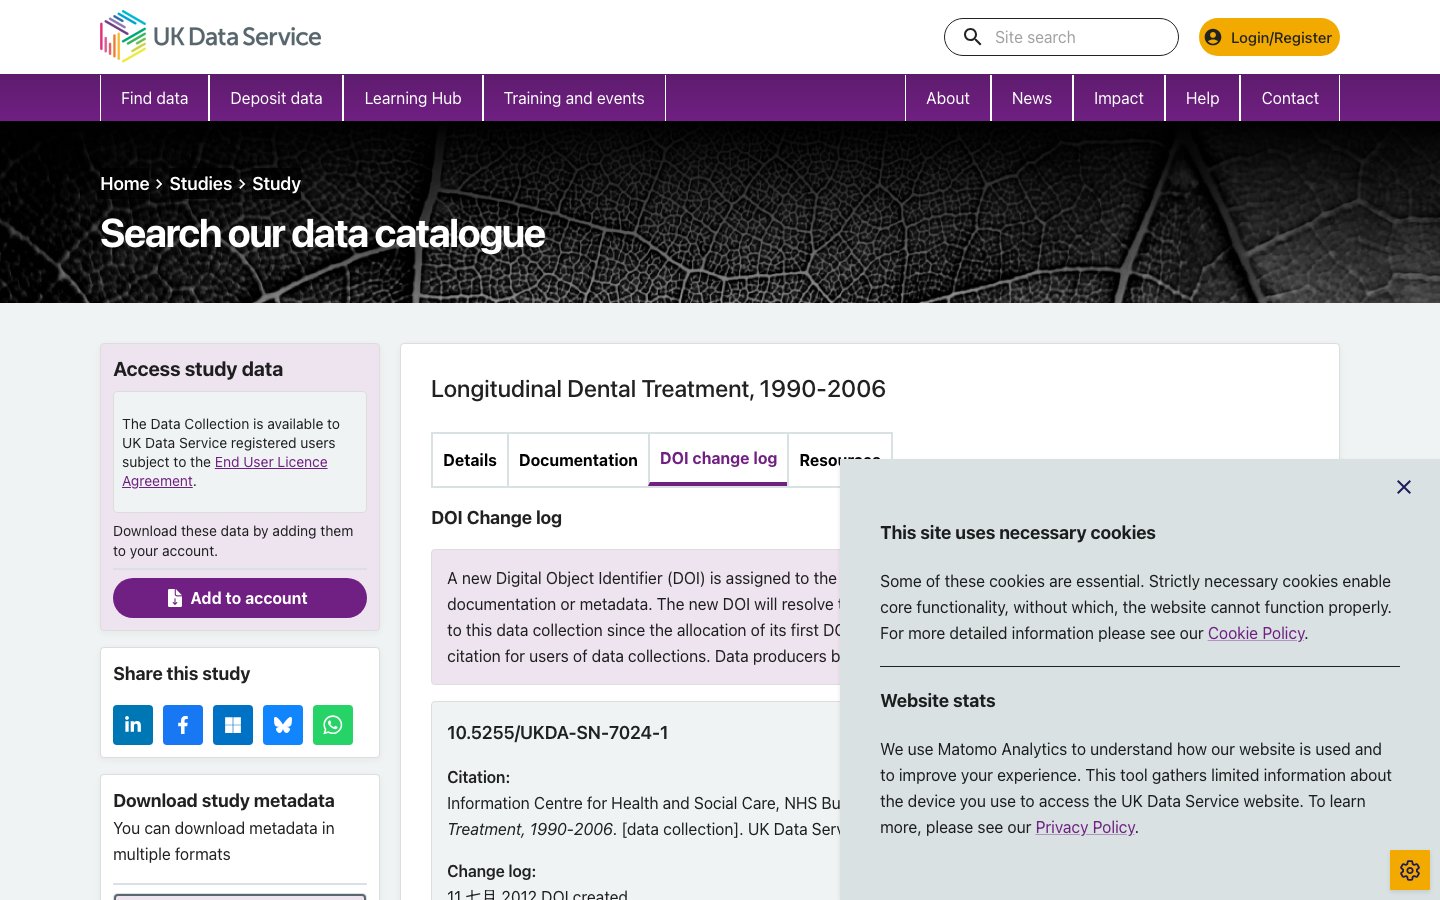Open the Deposit data menu
Viewport: 1440px width, 900px height.
click(x=276, y=98)
